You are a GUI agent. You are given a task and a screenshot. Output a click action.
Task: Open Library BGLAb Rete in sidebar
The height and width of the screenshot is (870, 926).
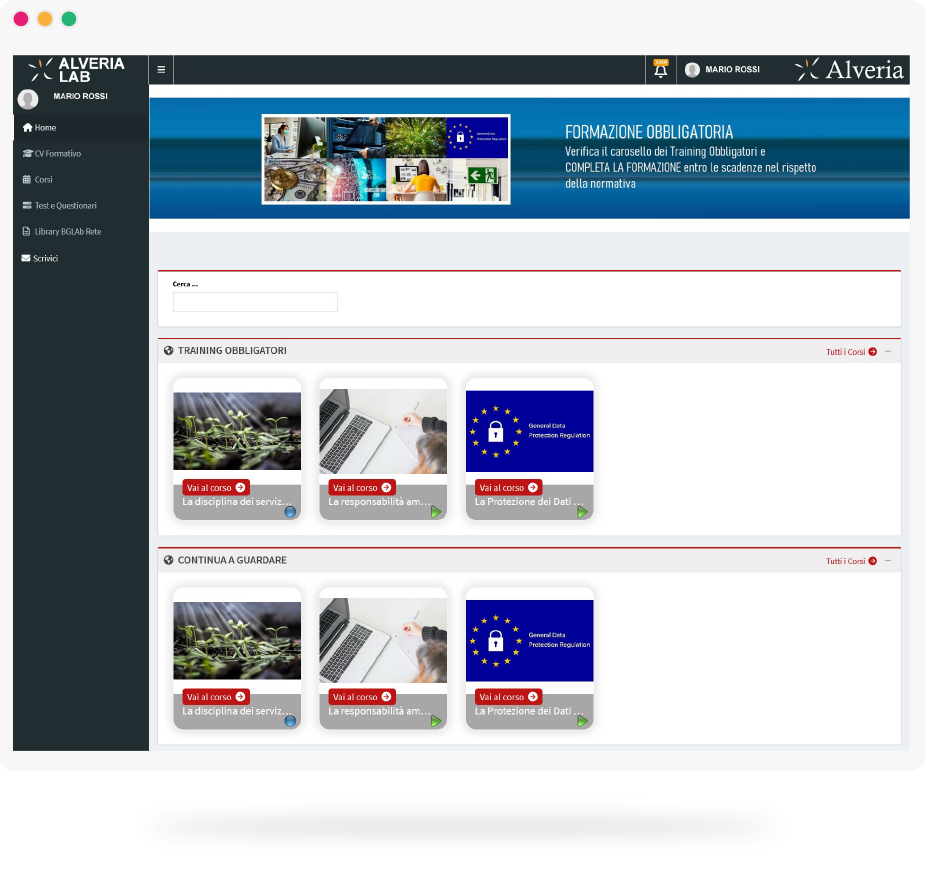click(x=67, y=232)
